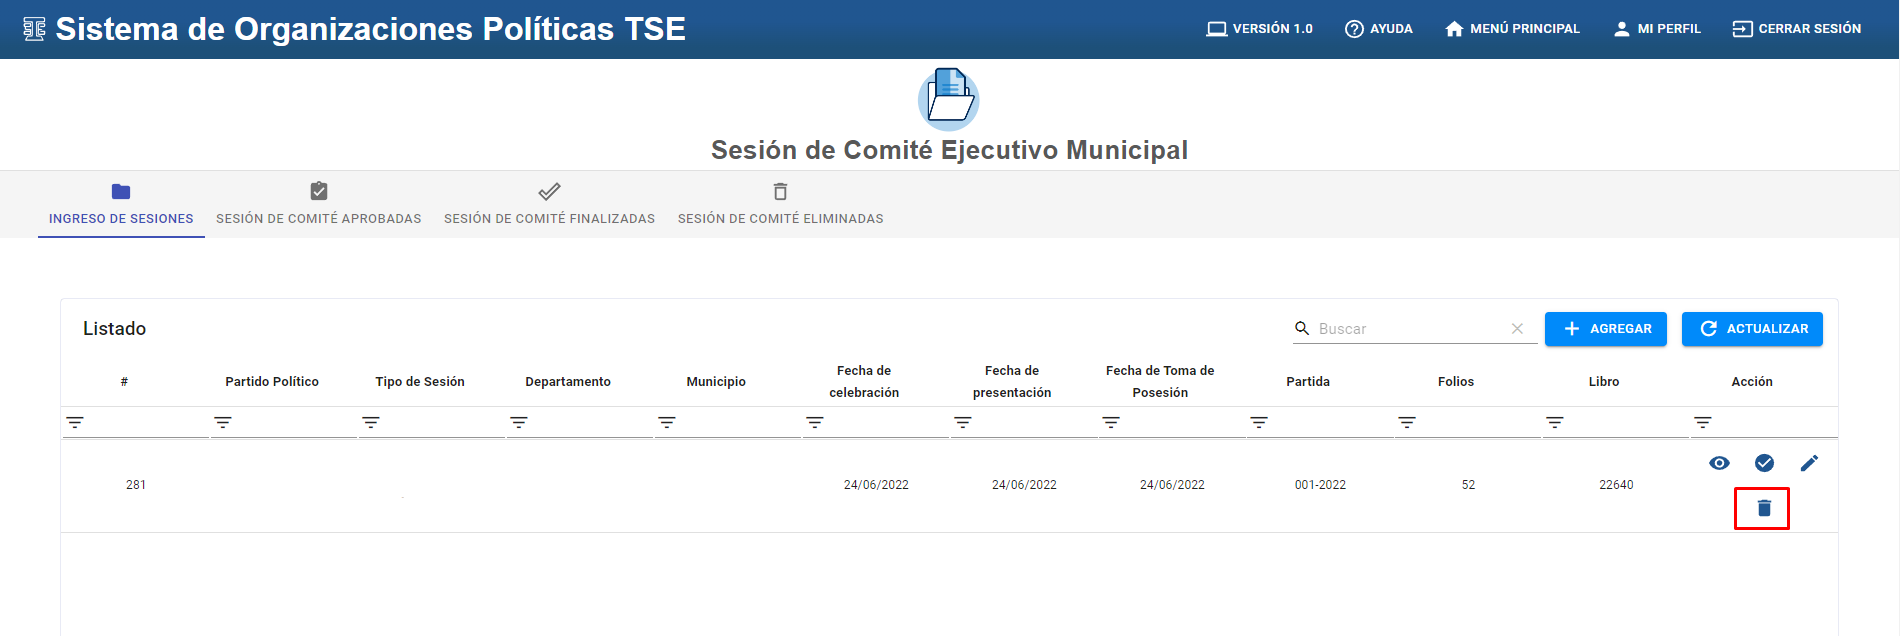
Task: Click the Buscar search input field
Action: point(1410,329)
